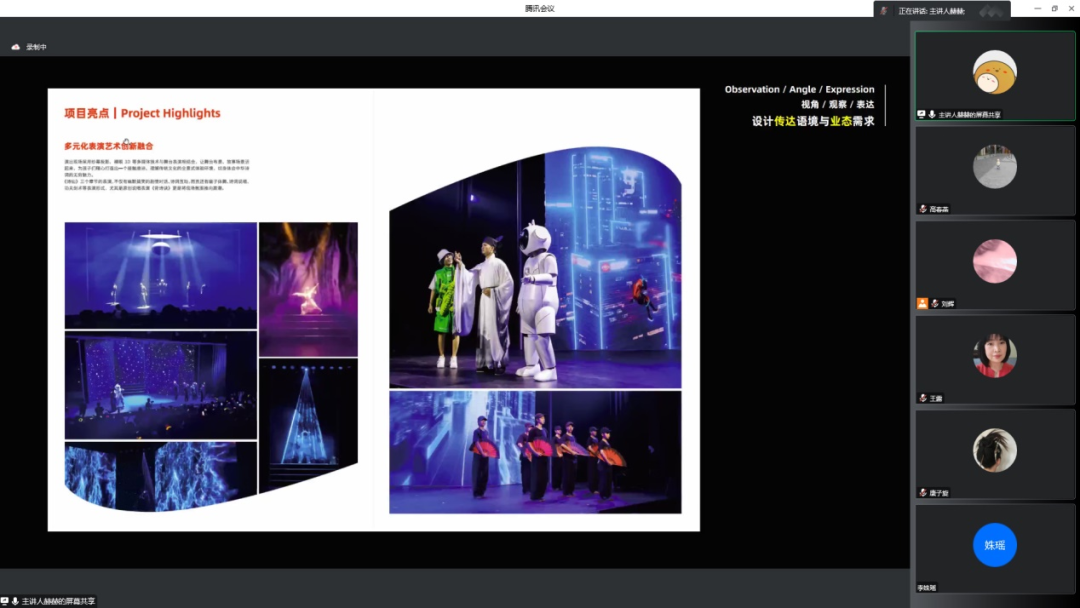Click the speaker avatar in the 正在讲话 bar

[x=884, y=11]
